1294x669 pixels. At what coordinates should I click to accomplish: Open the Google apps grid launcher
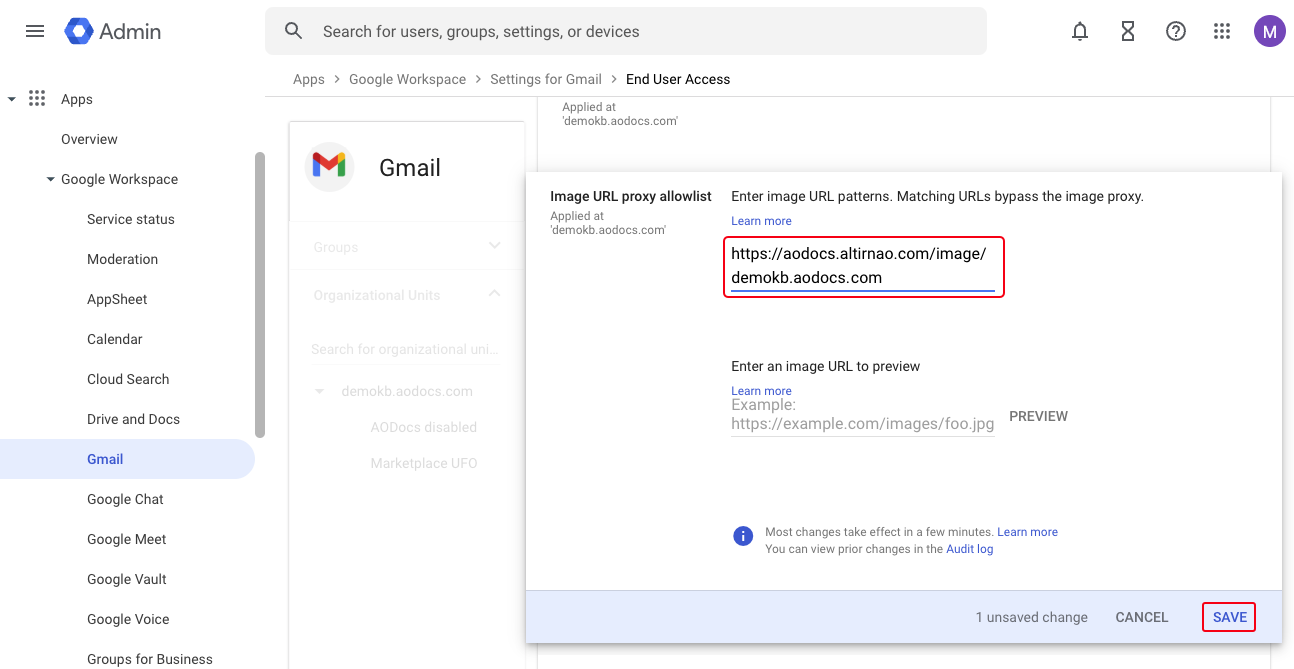click(x=1222, y=31)
